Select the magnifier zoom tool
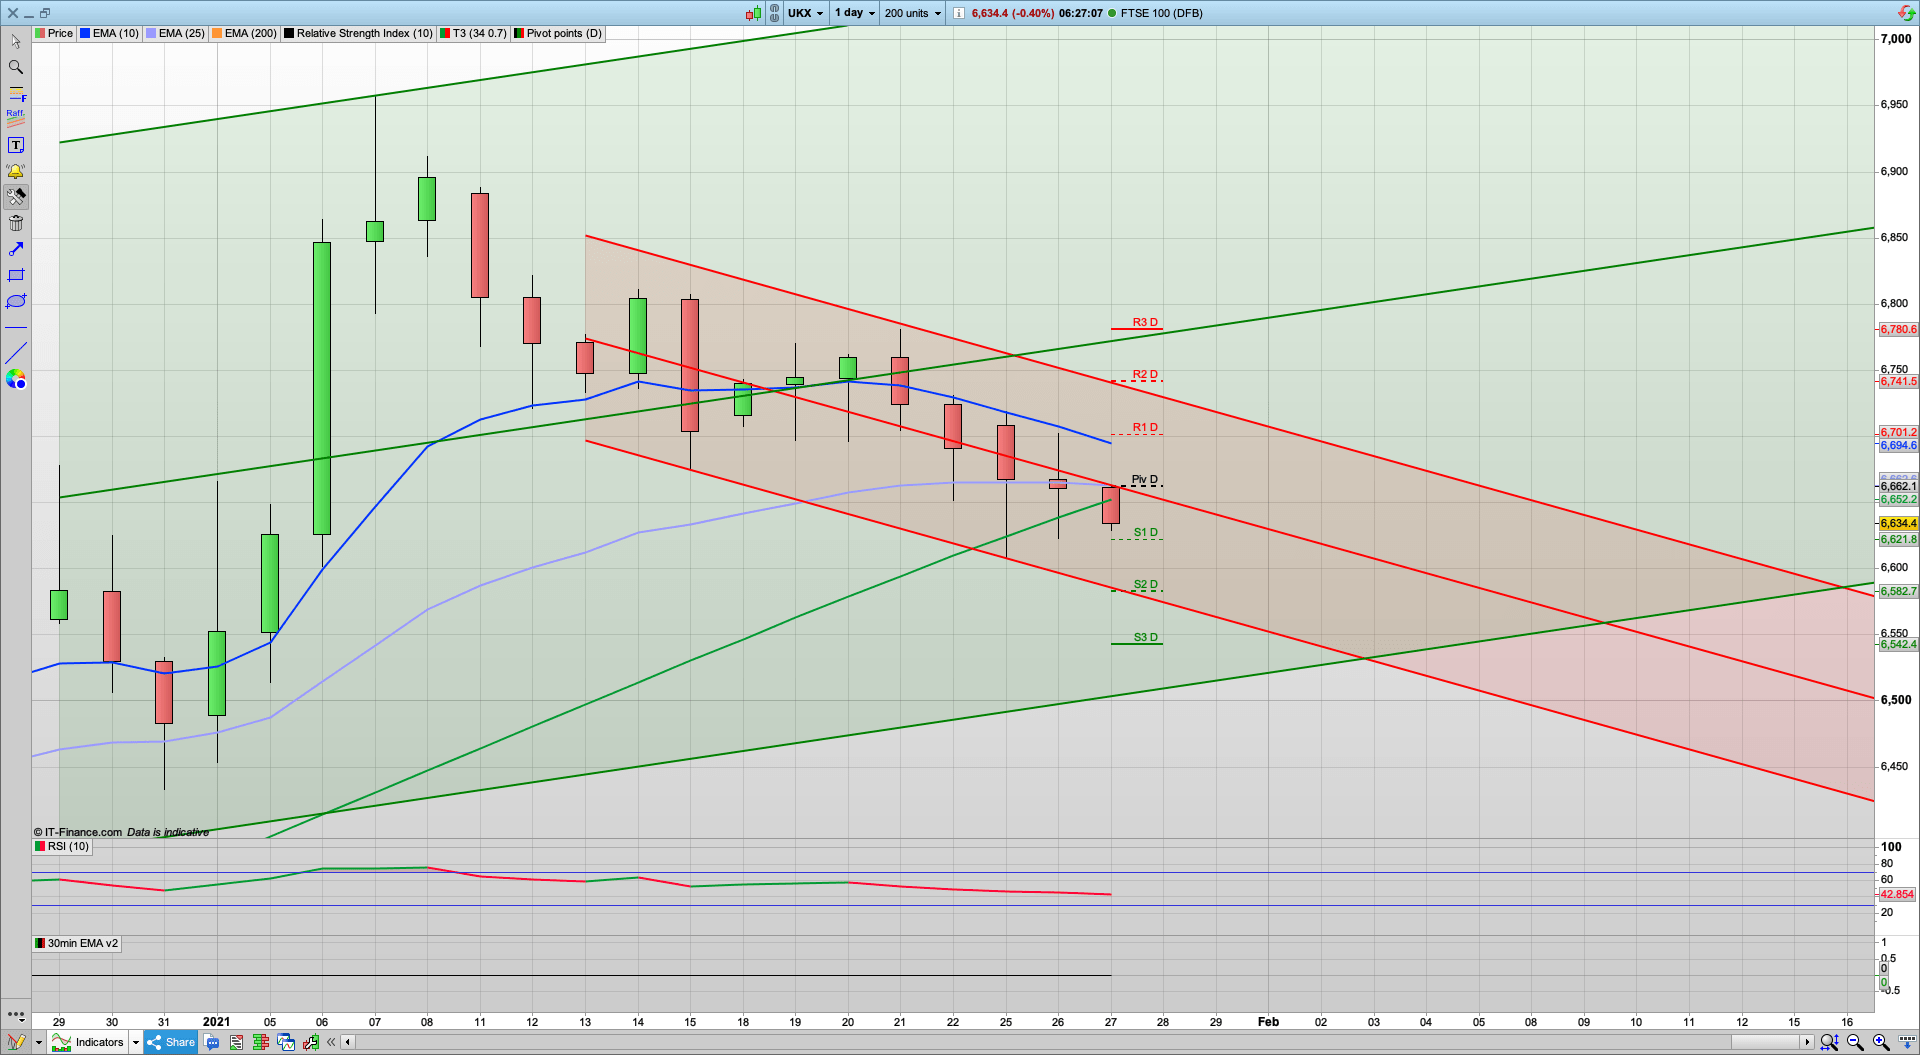Screen dimensions: 1920x1055 16,67
